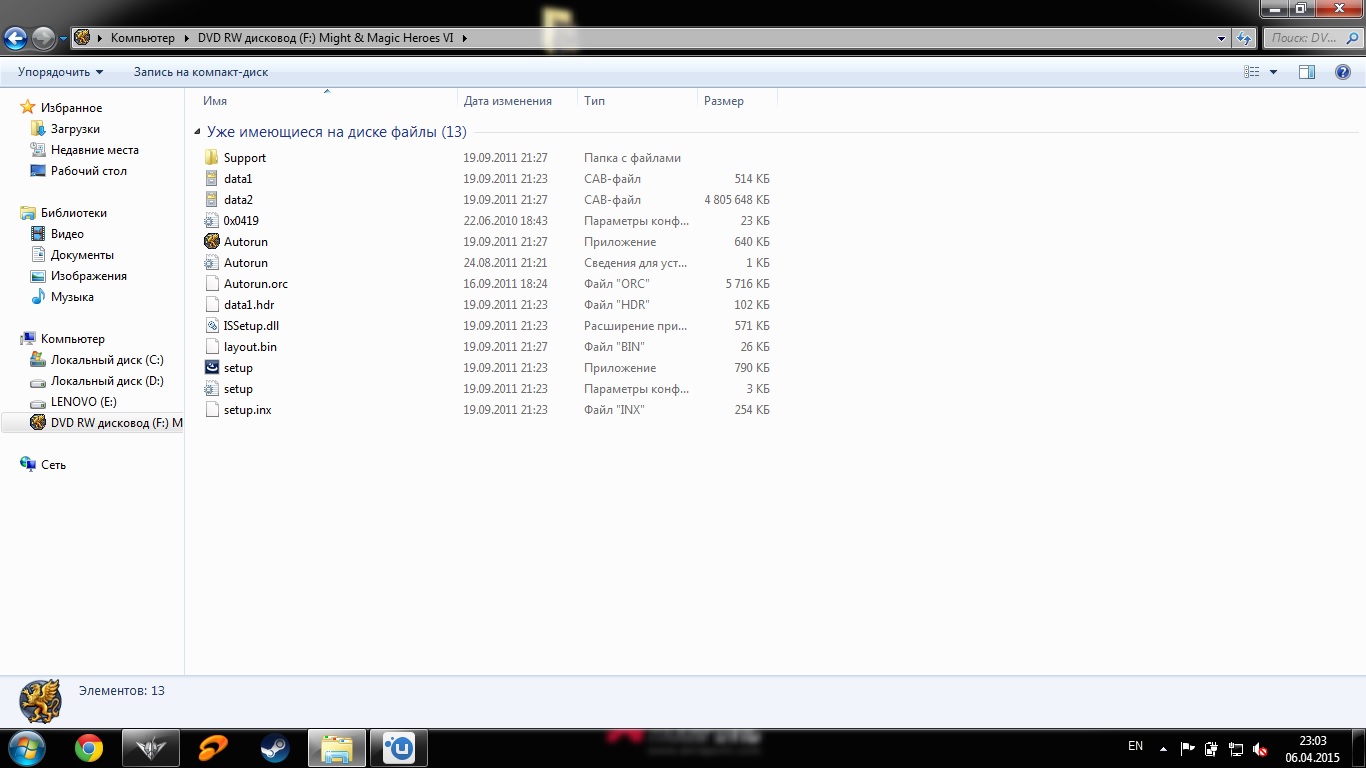Sort by the Тип column header

click(594, 101)
